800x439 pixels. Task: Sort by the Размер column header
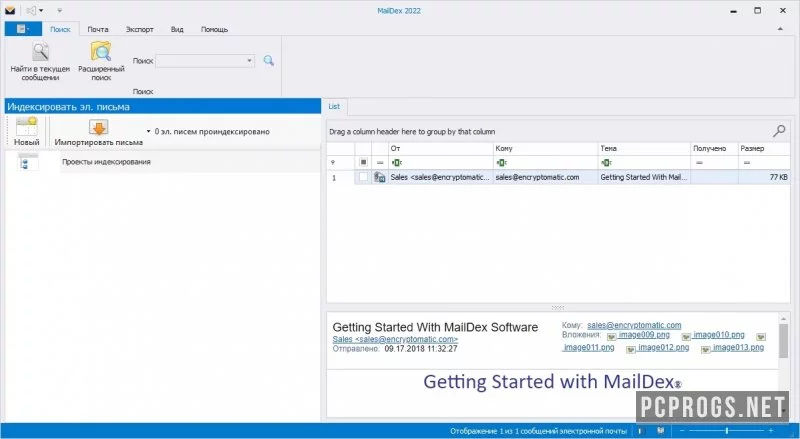(763, 149)
